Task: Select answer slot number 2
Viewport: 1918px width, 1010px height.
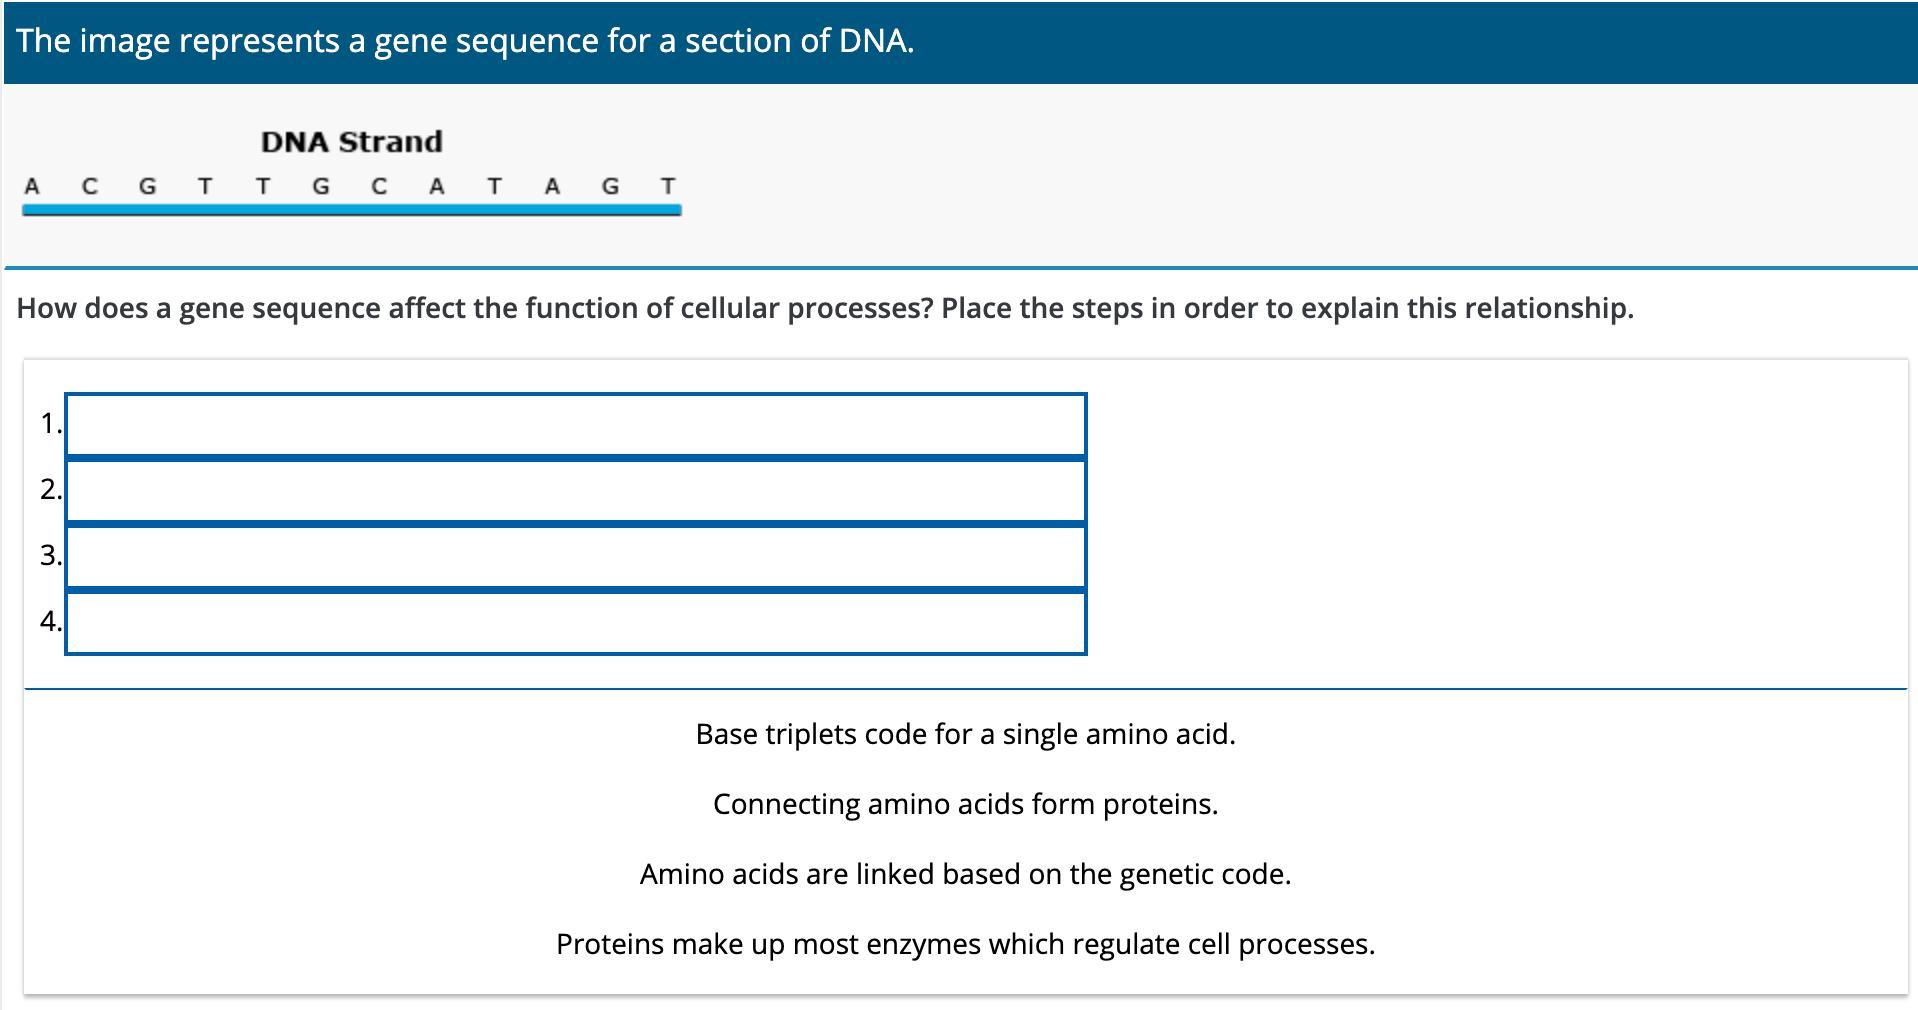Action: 576,491
